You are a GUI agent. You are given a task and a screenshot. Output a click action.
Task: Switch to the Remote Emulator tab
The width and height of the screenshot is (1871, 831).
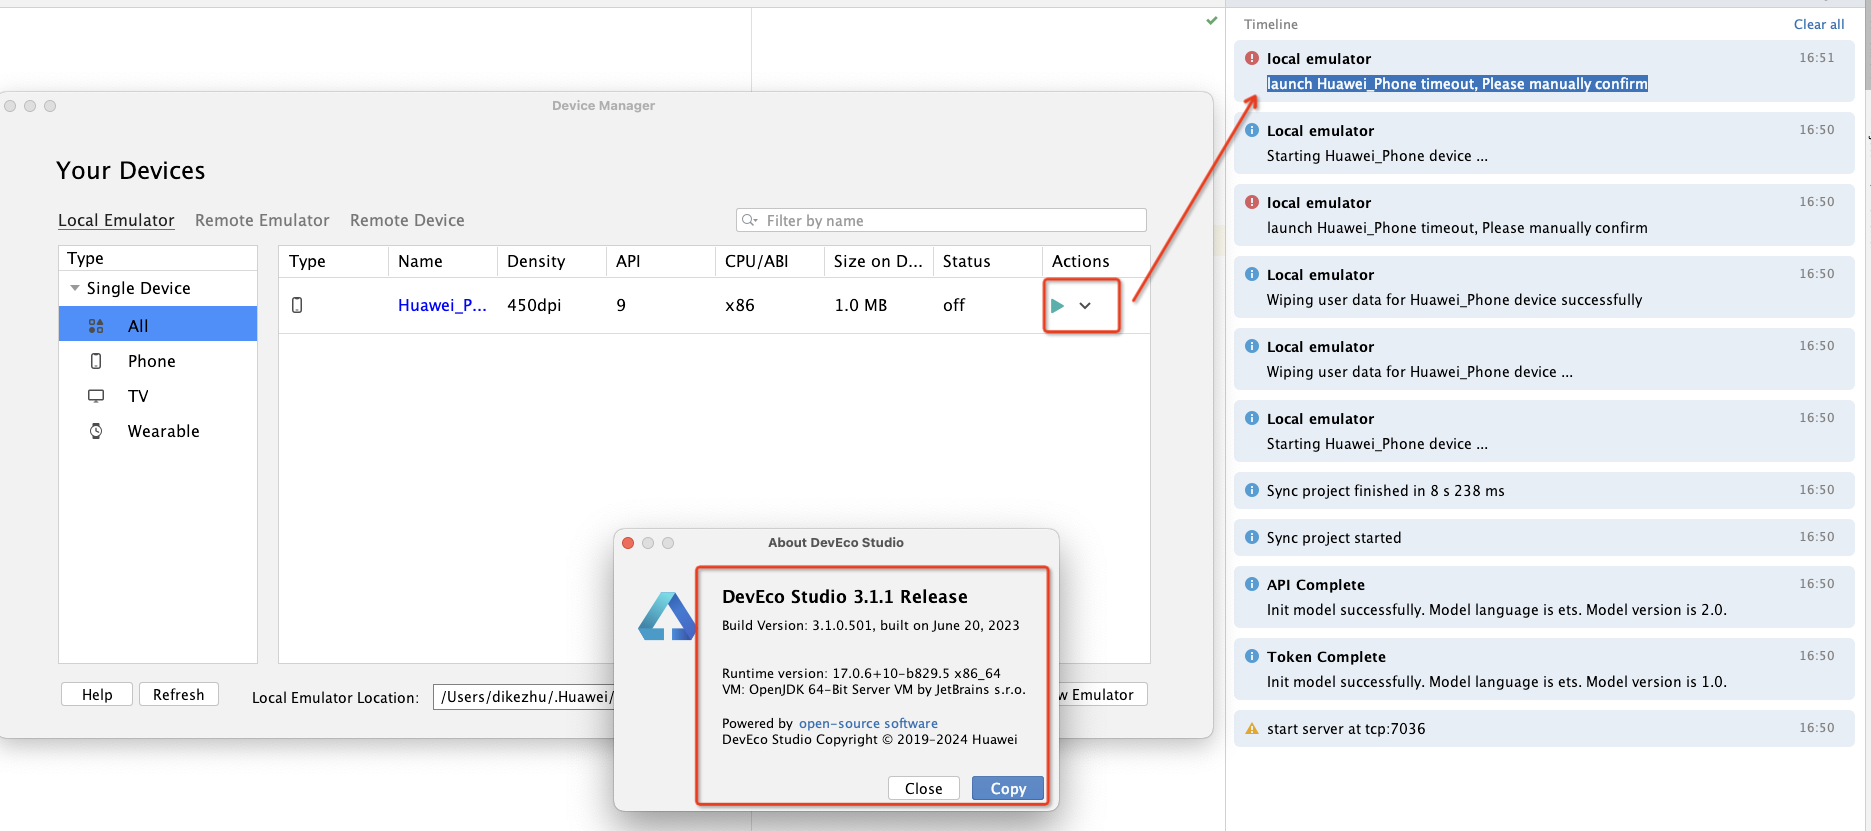(262, 220)
